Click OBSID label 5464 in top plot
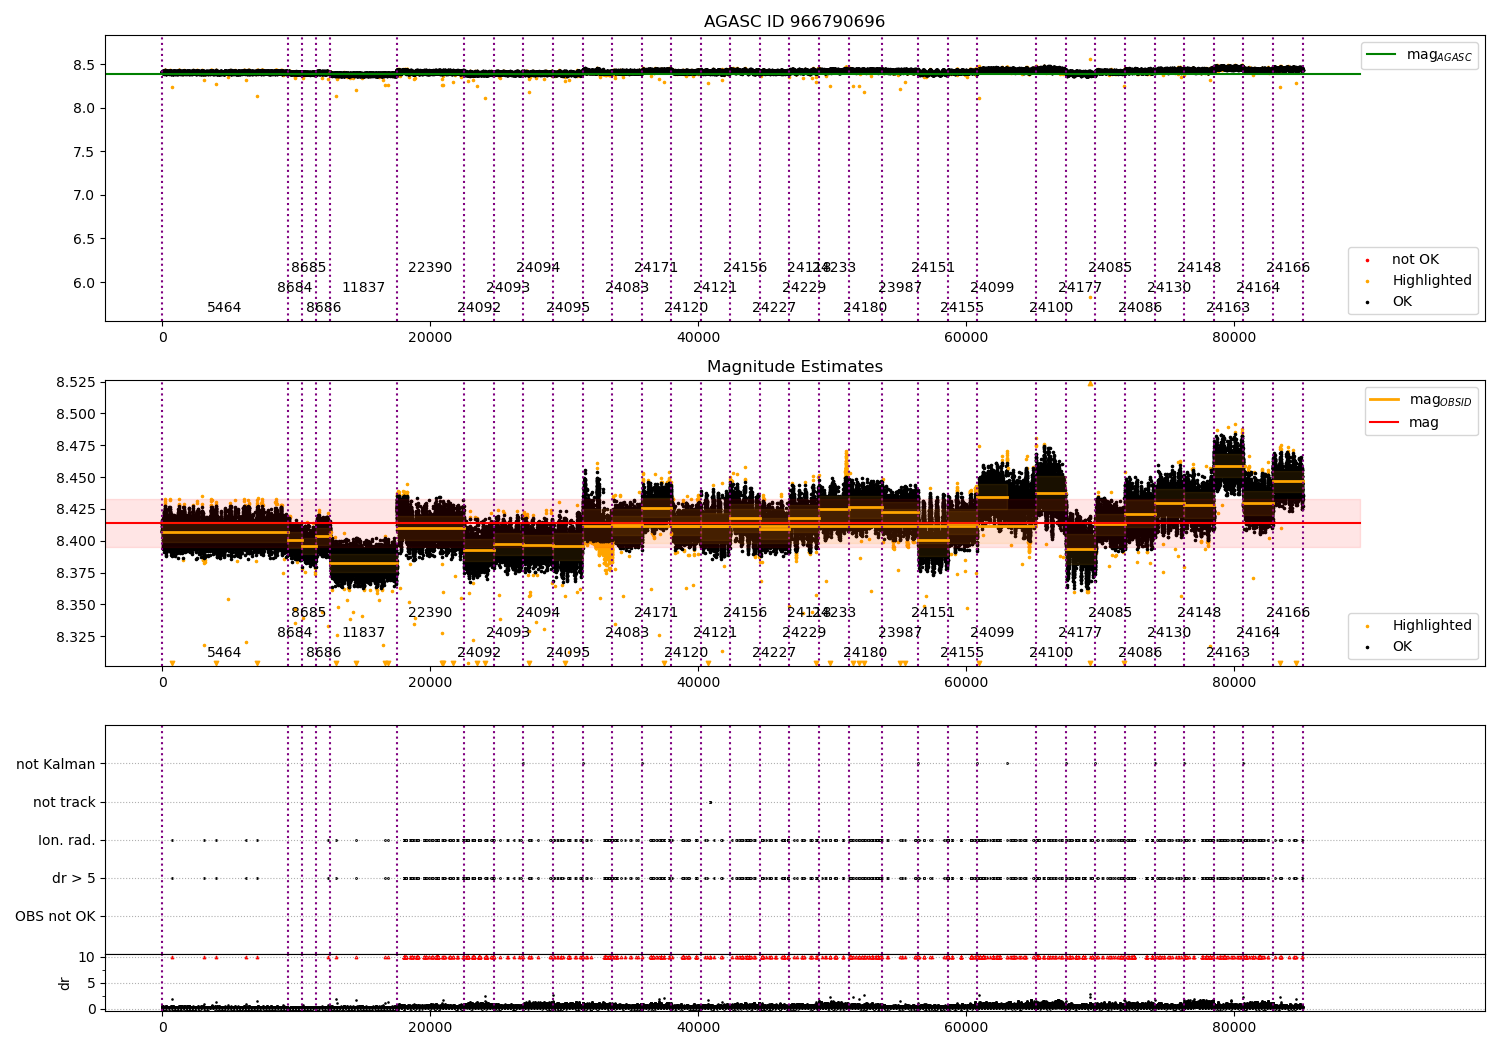Viewport: 1500px width, 1050px height. pyautogui.click(x=224, y=308)
